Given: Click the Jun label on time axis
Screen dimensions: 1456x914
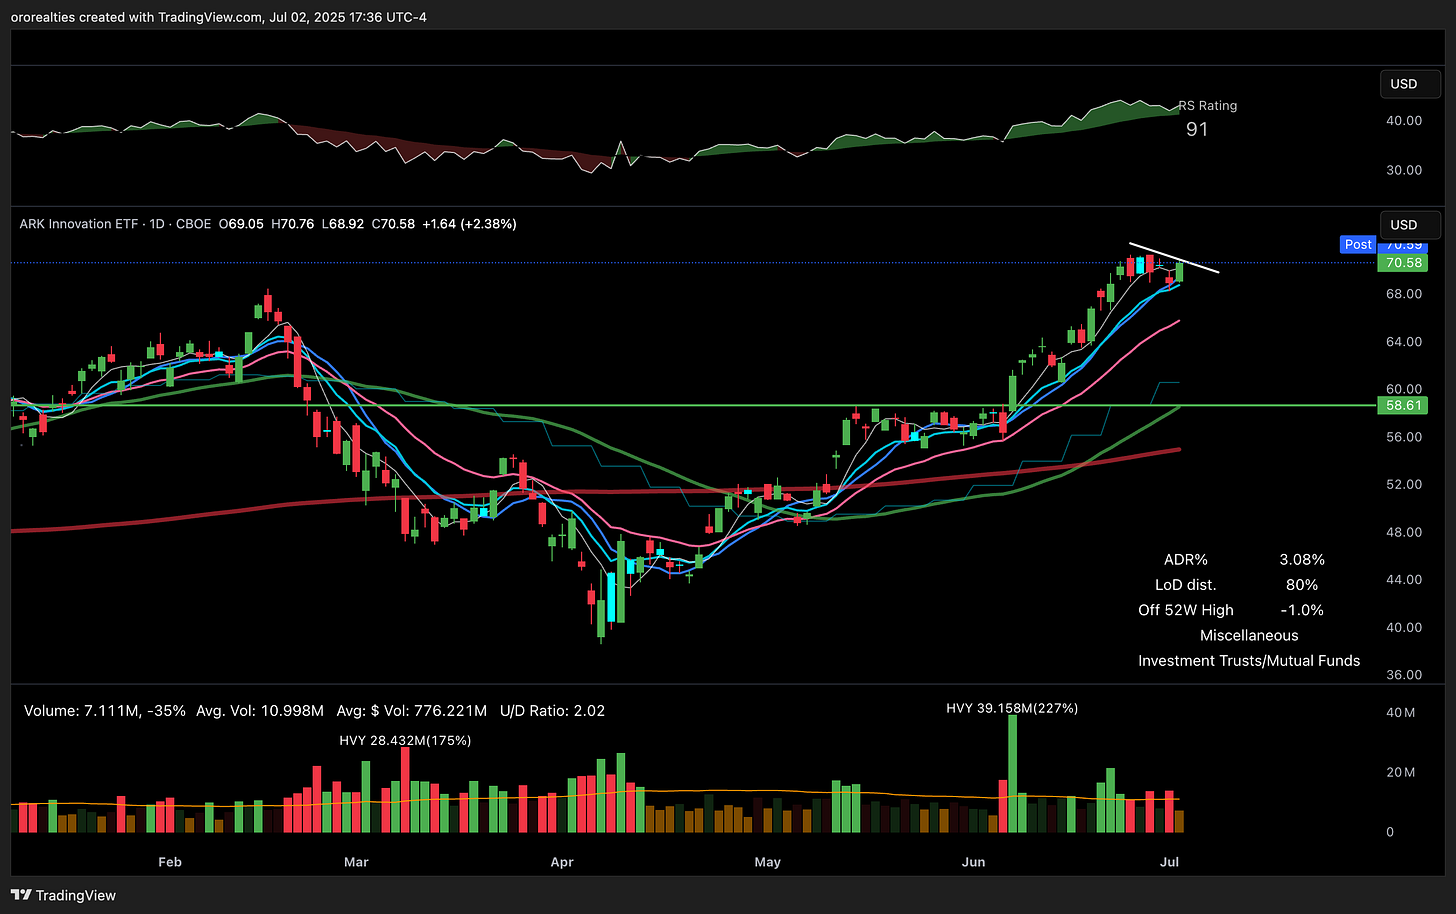Looking at the screenshot, I should click(973, 862).
